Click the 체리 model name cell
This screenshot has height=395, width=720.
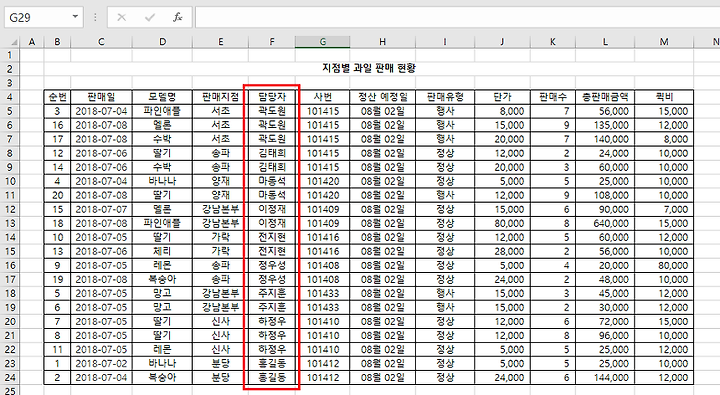click(x=163, y=251)
